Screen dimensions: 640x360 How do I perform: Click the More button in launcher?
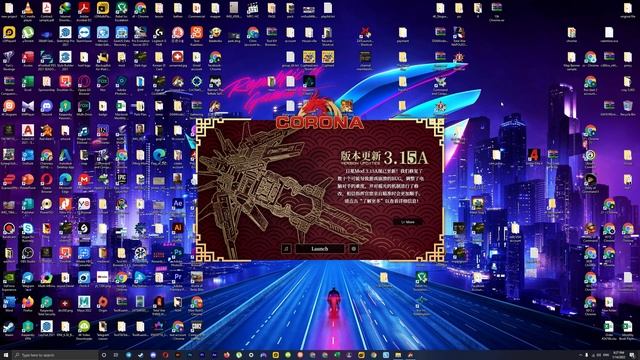point(407,222)
